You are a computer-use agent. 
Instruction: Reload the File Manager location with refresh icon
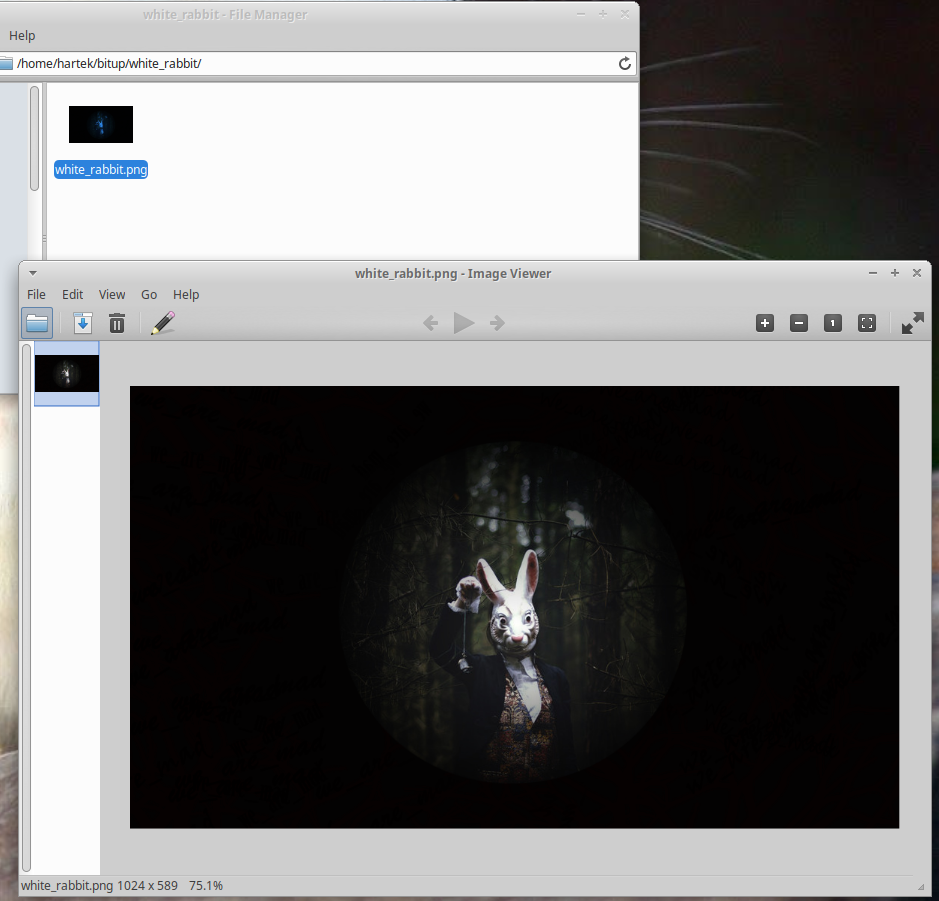[625, 64]
